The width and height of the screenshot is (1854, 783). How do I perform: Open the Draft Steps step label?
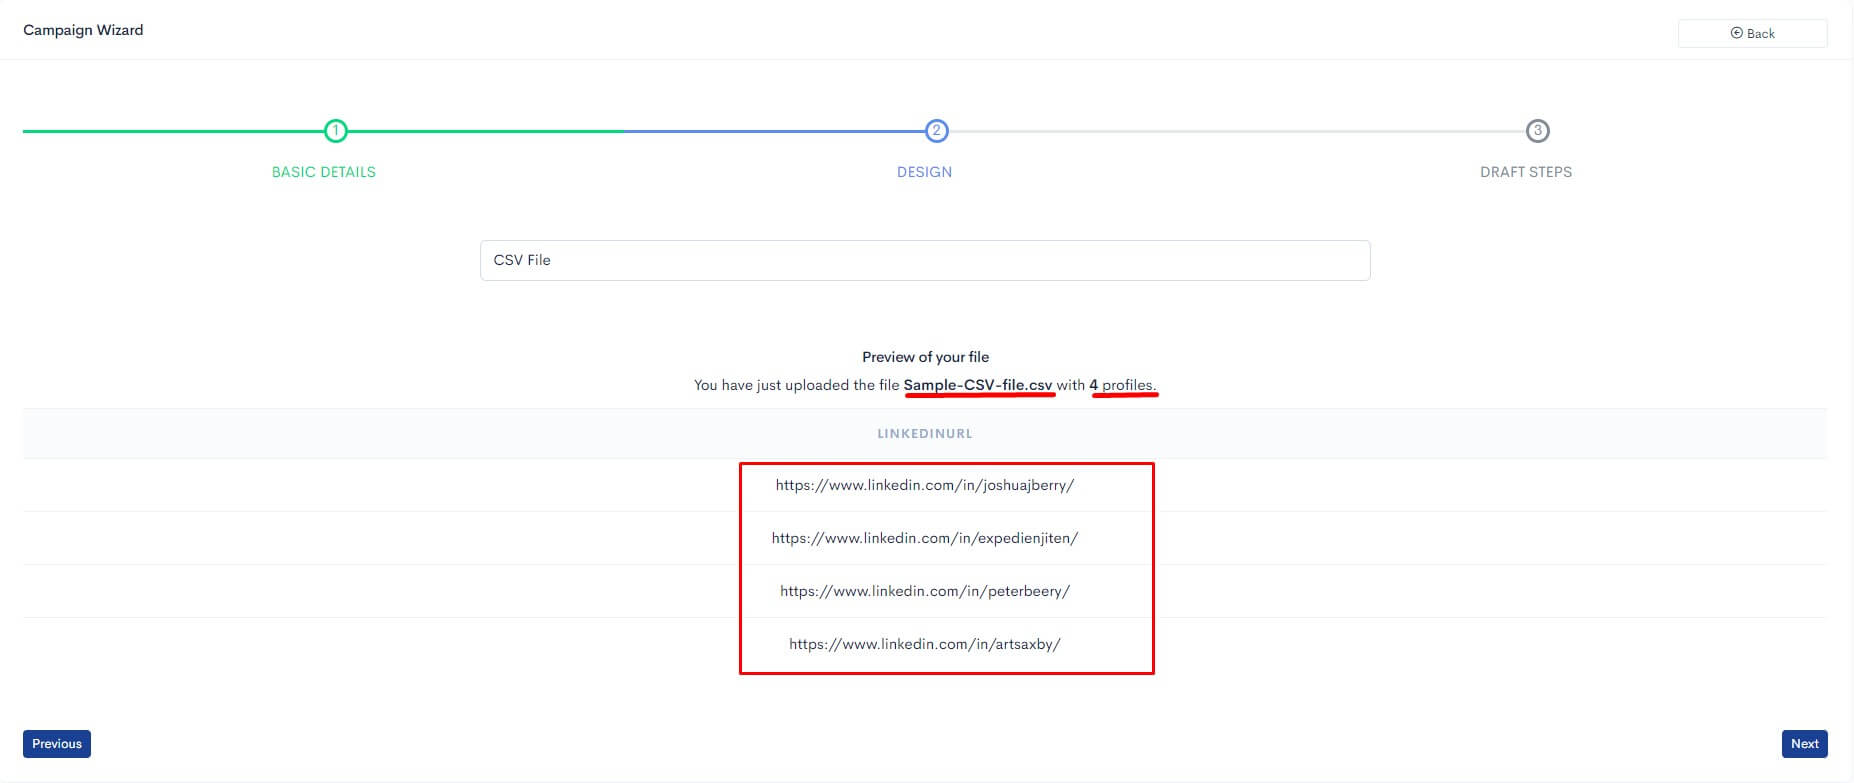click(1526, 172)
